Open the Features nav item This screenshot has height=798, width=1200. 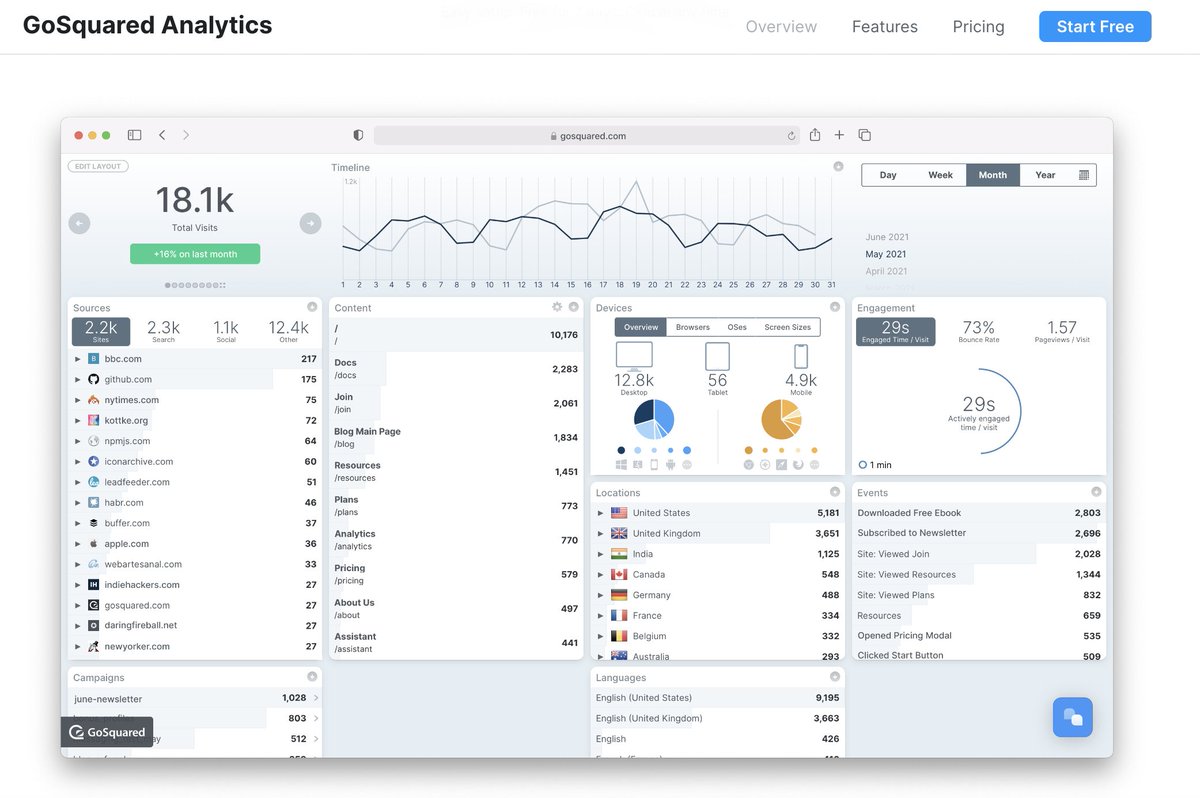coord(885,27)
